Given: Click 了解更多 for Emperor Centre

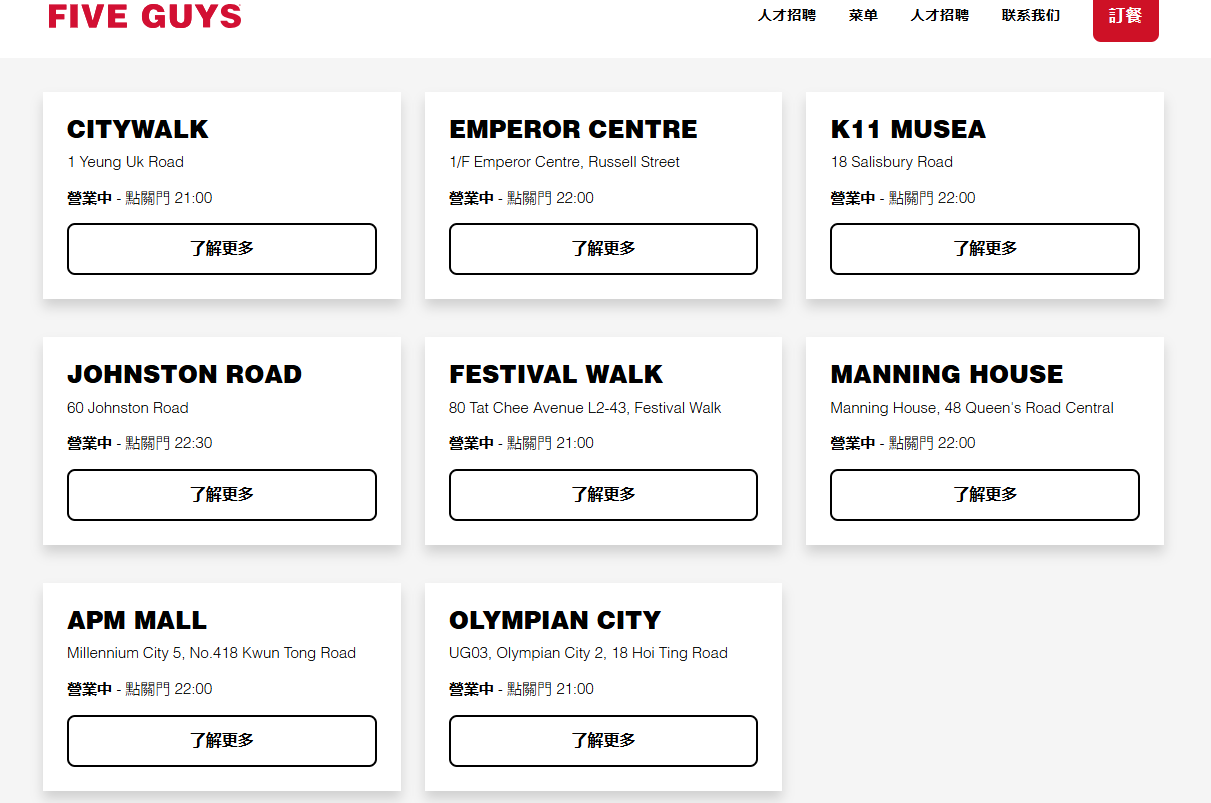Looking at the screenshot, I should pos(603,249).
